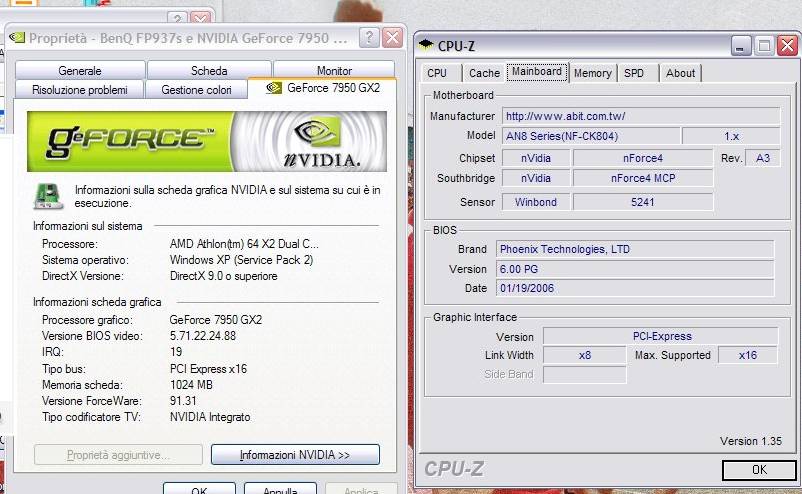
Task: Click the Link Width x8 field
Action: coord(585,355)
